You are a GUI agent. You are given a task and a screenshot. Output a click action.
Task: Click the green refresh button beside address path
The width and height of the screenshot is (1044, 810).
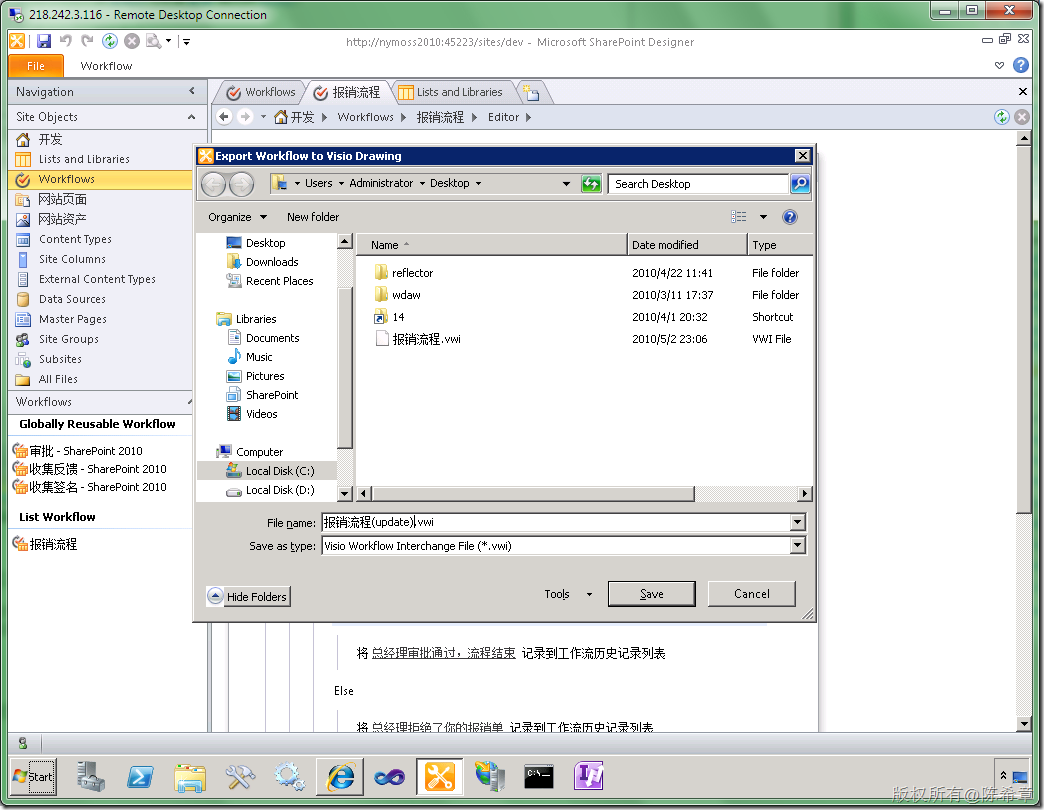(x=591, y=184)
